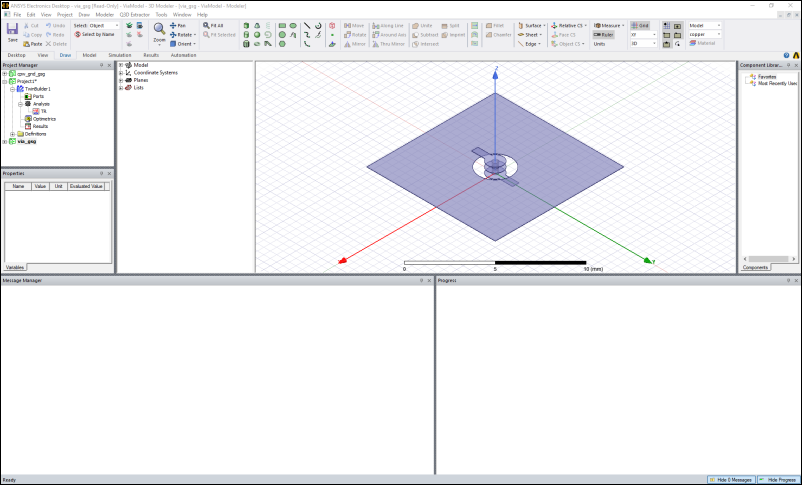
Task: Open the 3D movement mode combo box
Action: (x=643, y=44)
